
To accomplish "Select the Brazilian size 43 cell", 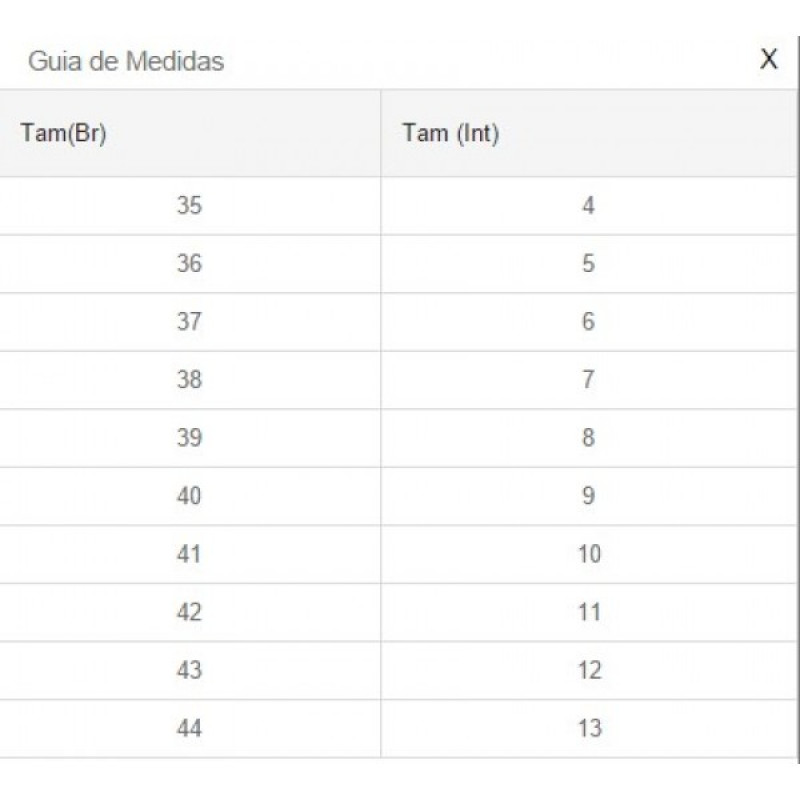I will [189, 670].
